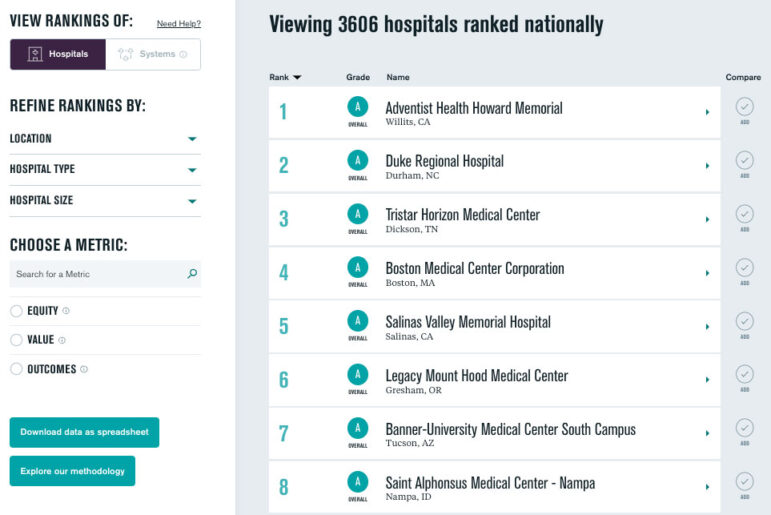
Task: Add Adventist Health Howard Memorial to compare
Action: coord(744,107)
